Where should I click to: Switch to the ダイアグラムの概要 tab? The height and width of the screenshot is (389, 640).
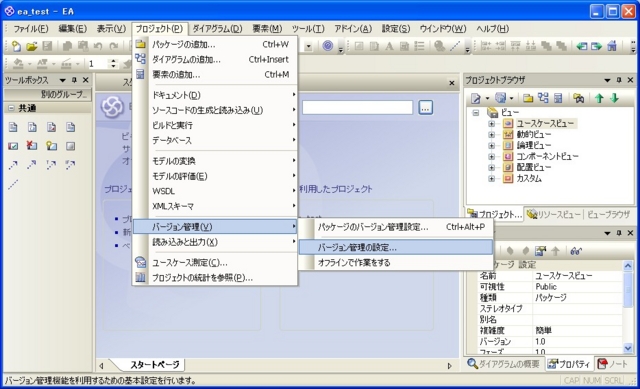503,364
